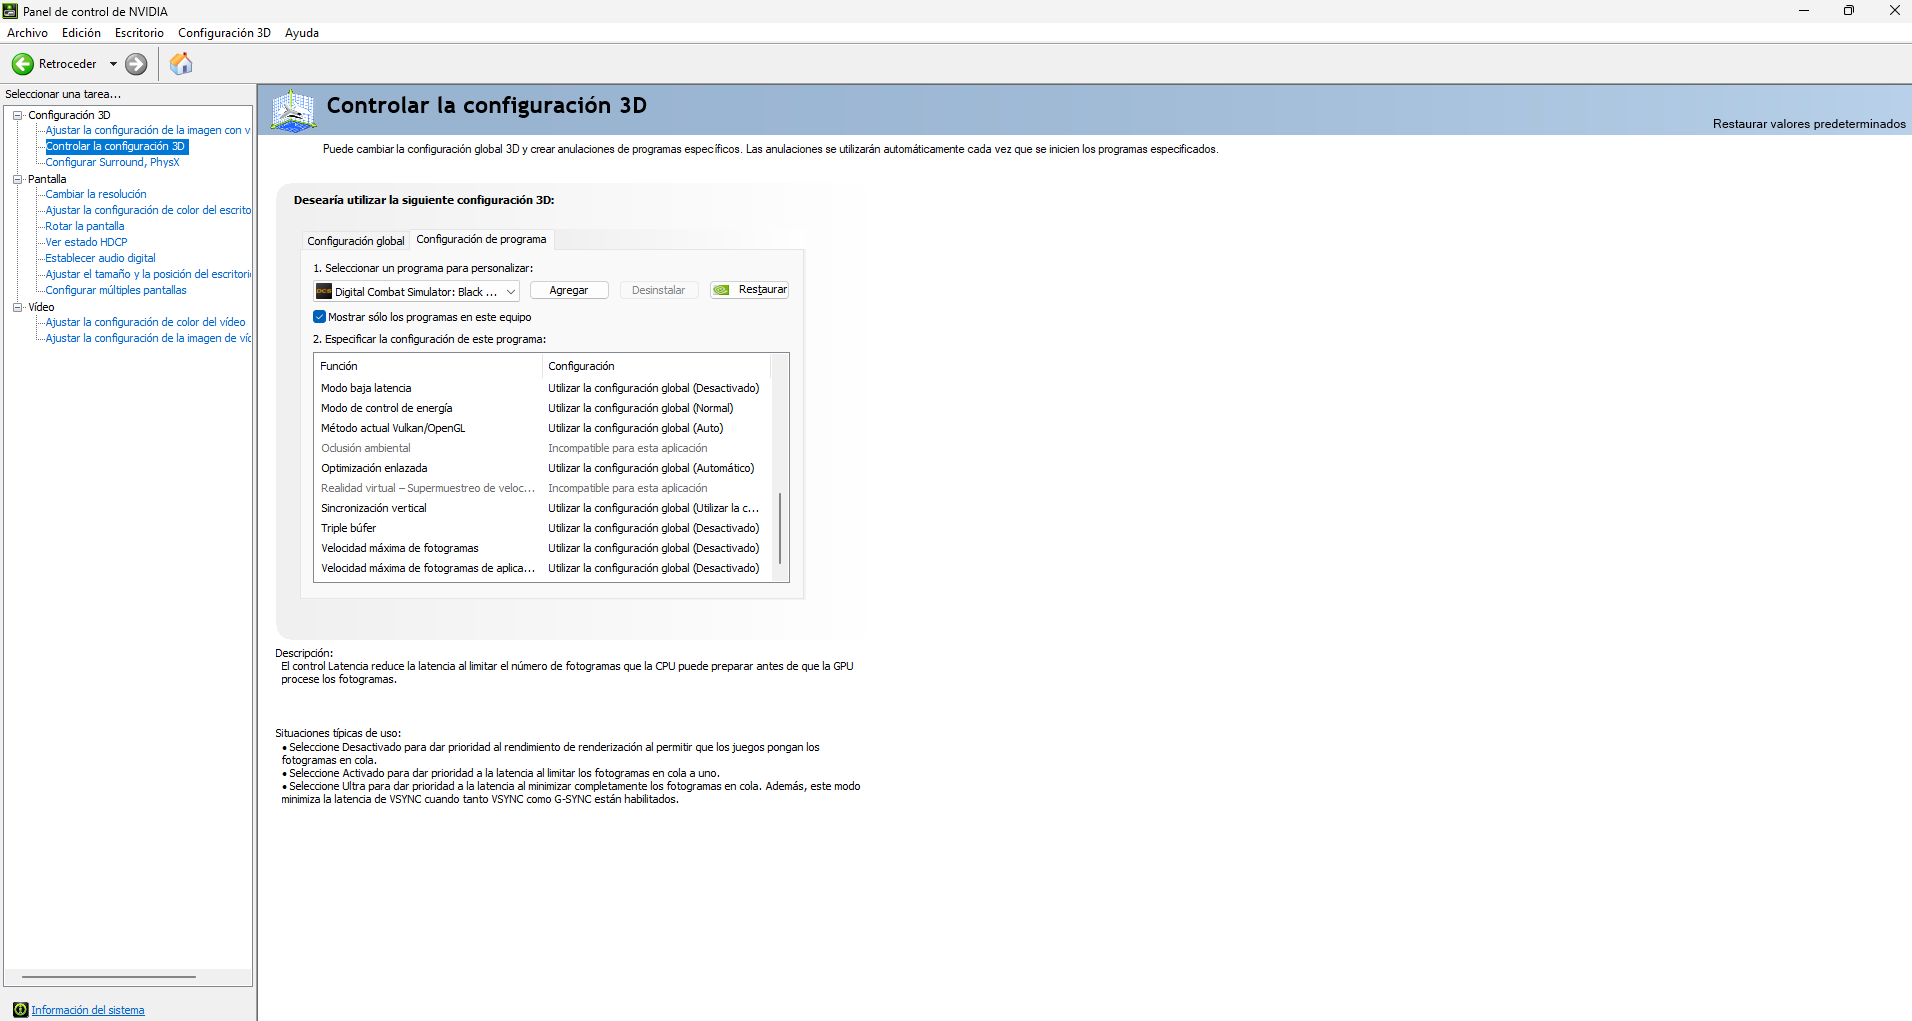The width and height of the screenshot is (1912, 1021).
Task: Select the Método actual Vulkan/OpenGL row
Action: pos(543,428)
